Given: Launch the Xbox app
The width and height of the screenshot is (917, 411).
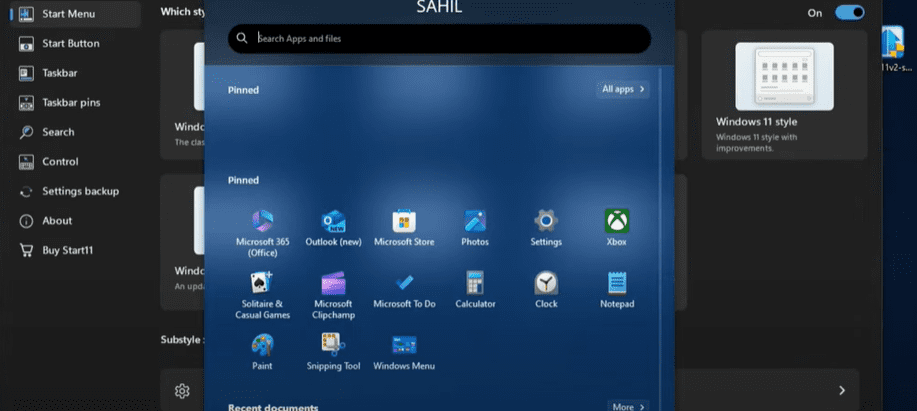Looking at the screenshot, I should pyautogui.click(x=616, y=221).
